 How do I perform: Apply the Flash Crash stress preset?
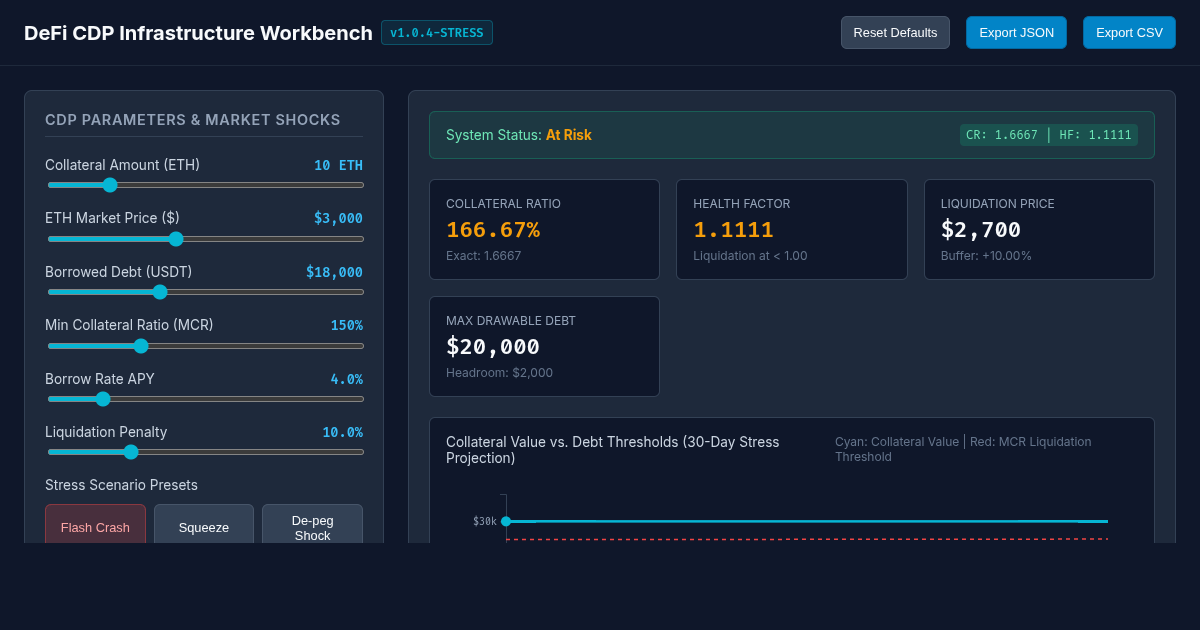click(x=95, y=525)
